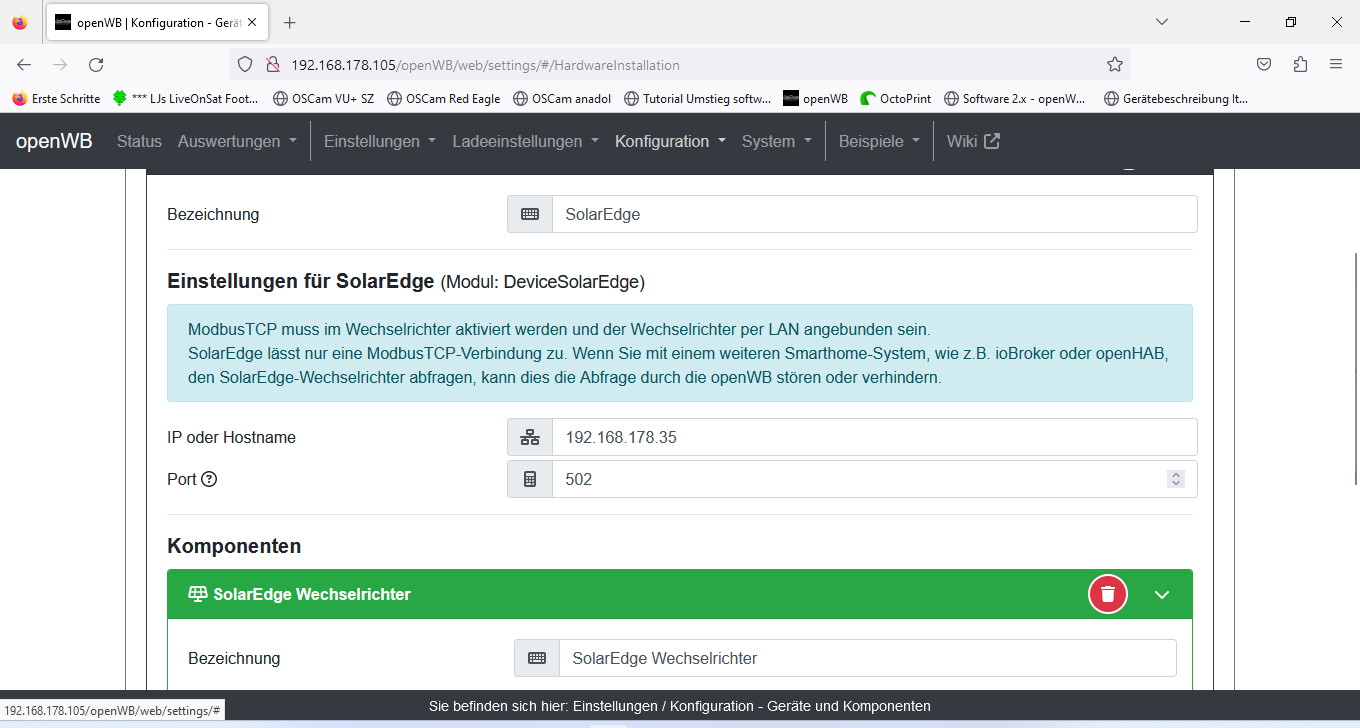Edit the device Bezeichnung field containing SolarEdge
This screenshot has height=728, width=1360.
click(x=874, y=214)
